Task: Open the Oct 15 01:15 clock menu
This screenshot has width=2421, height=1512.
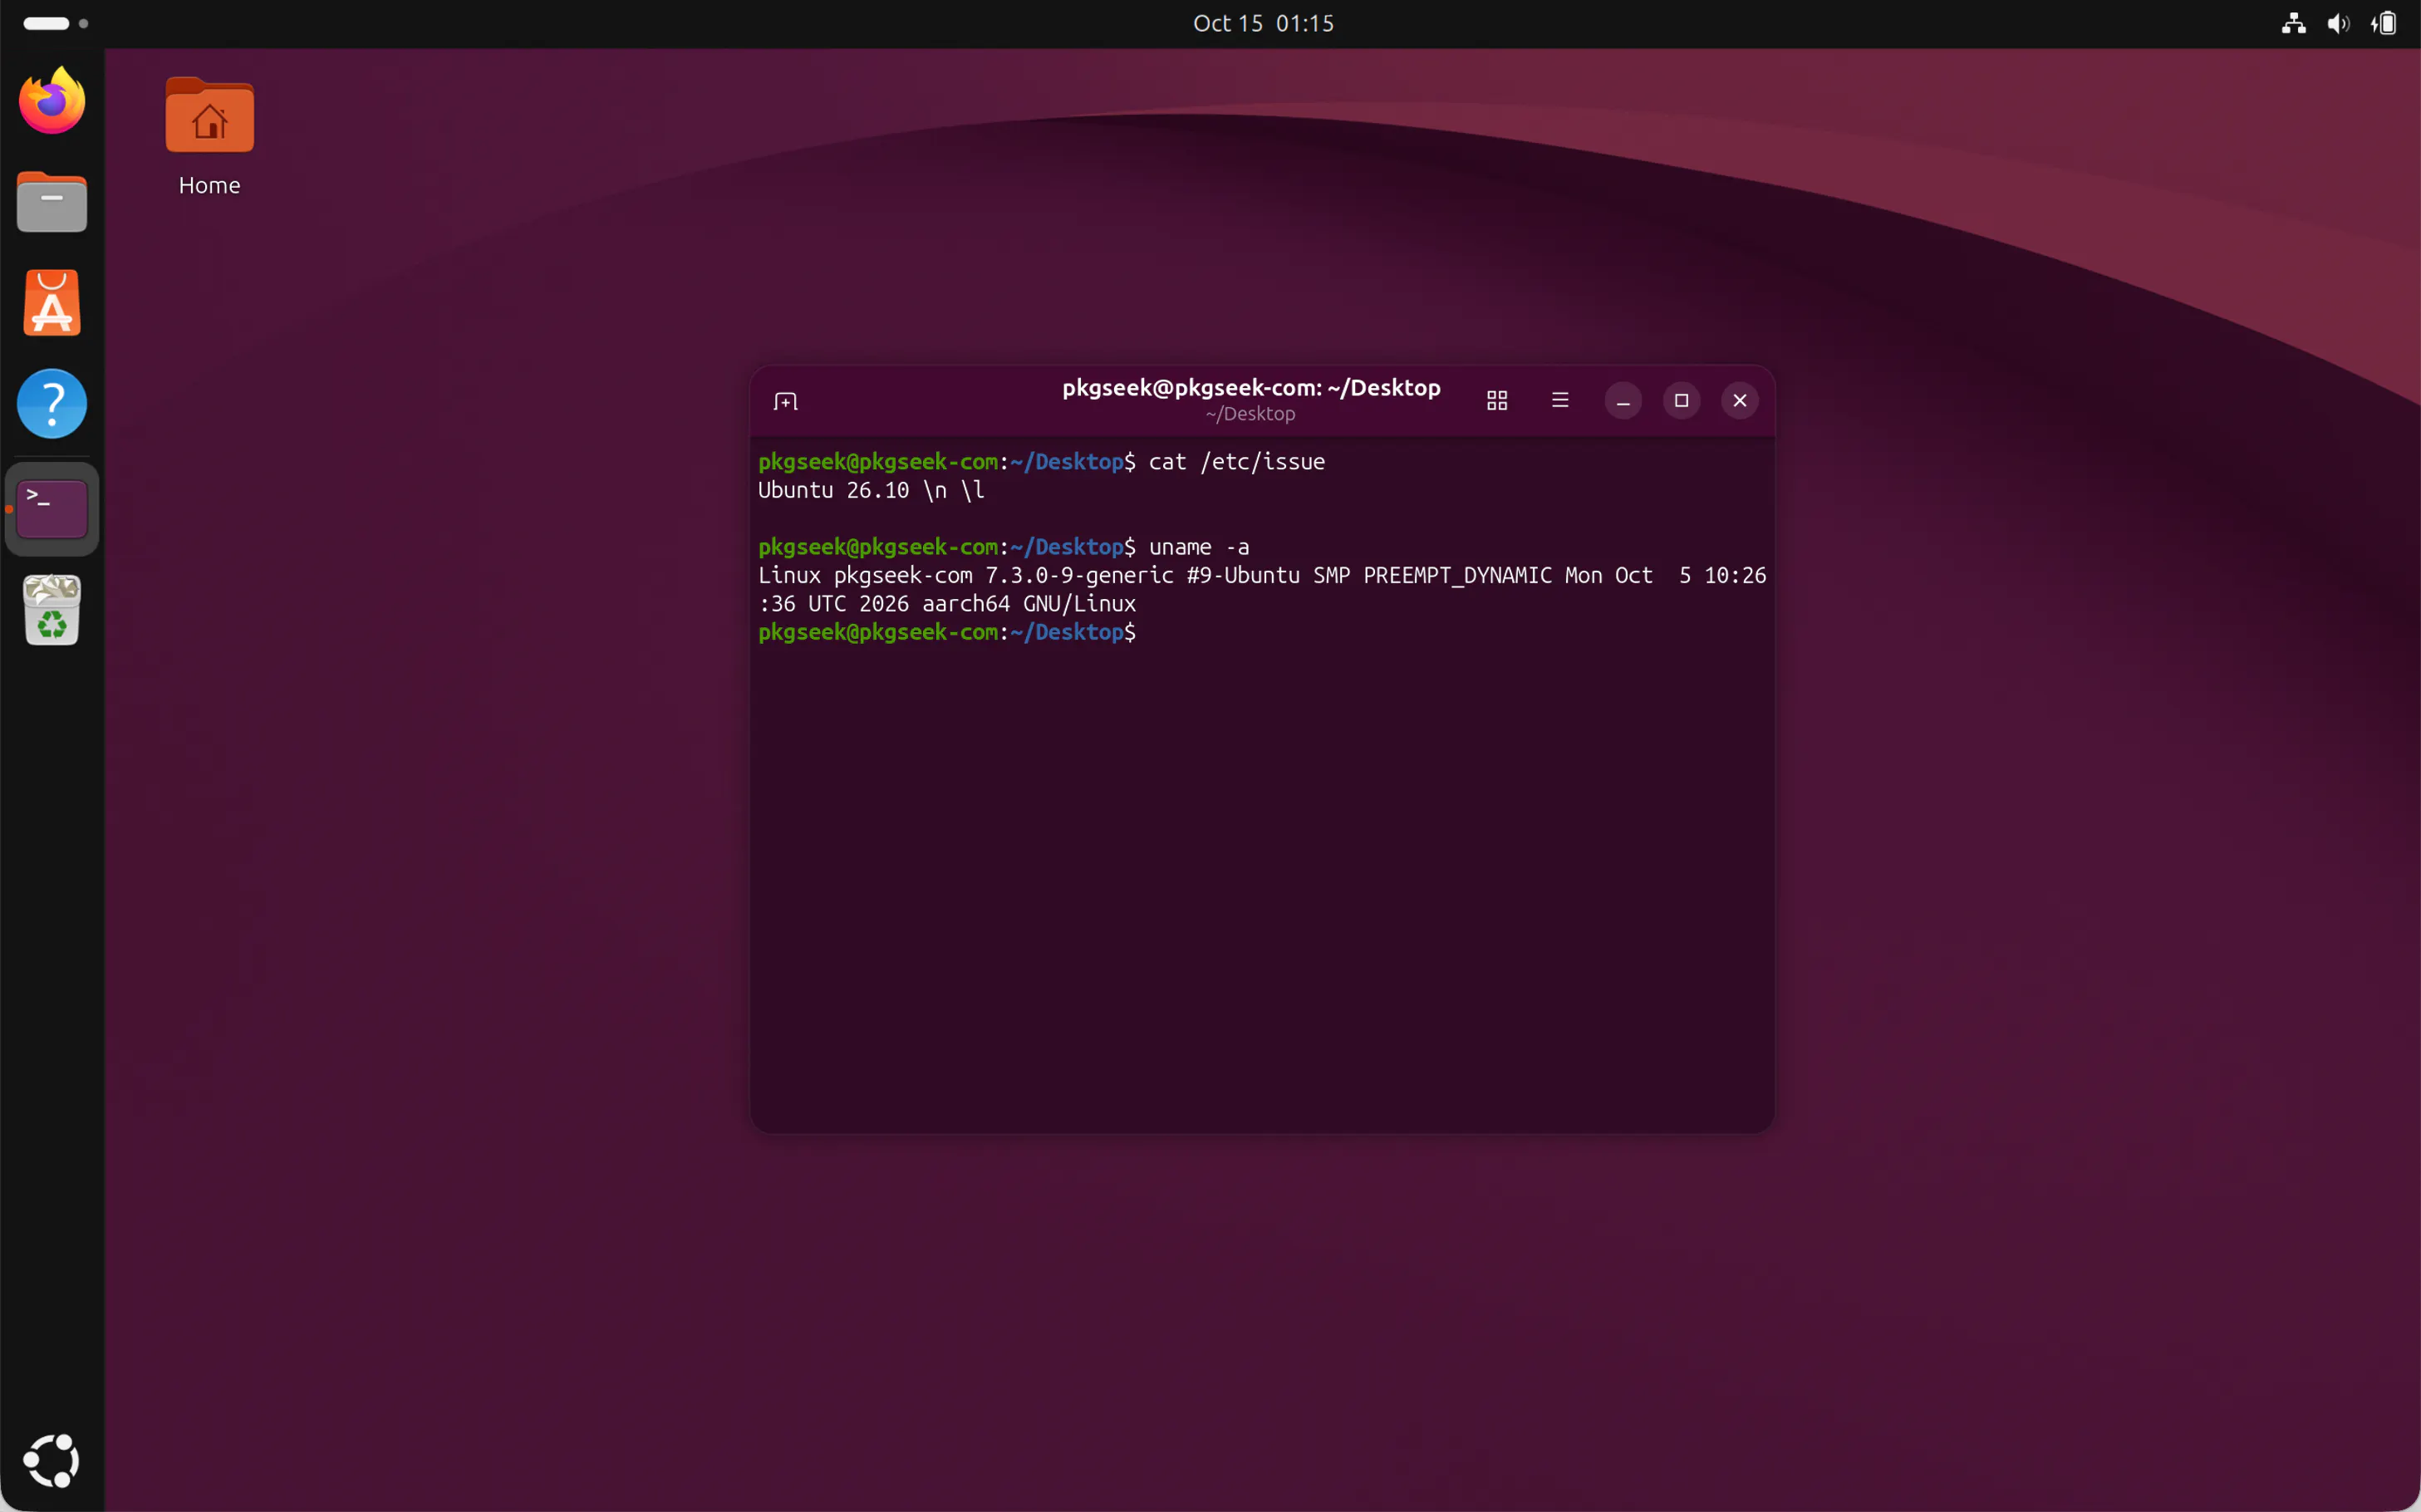Action: pyautogui.click(x=1263, y=23)
